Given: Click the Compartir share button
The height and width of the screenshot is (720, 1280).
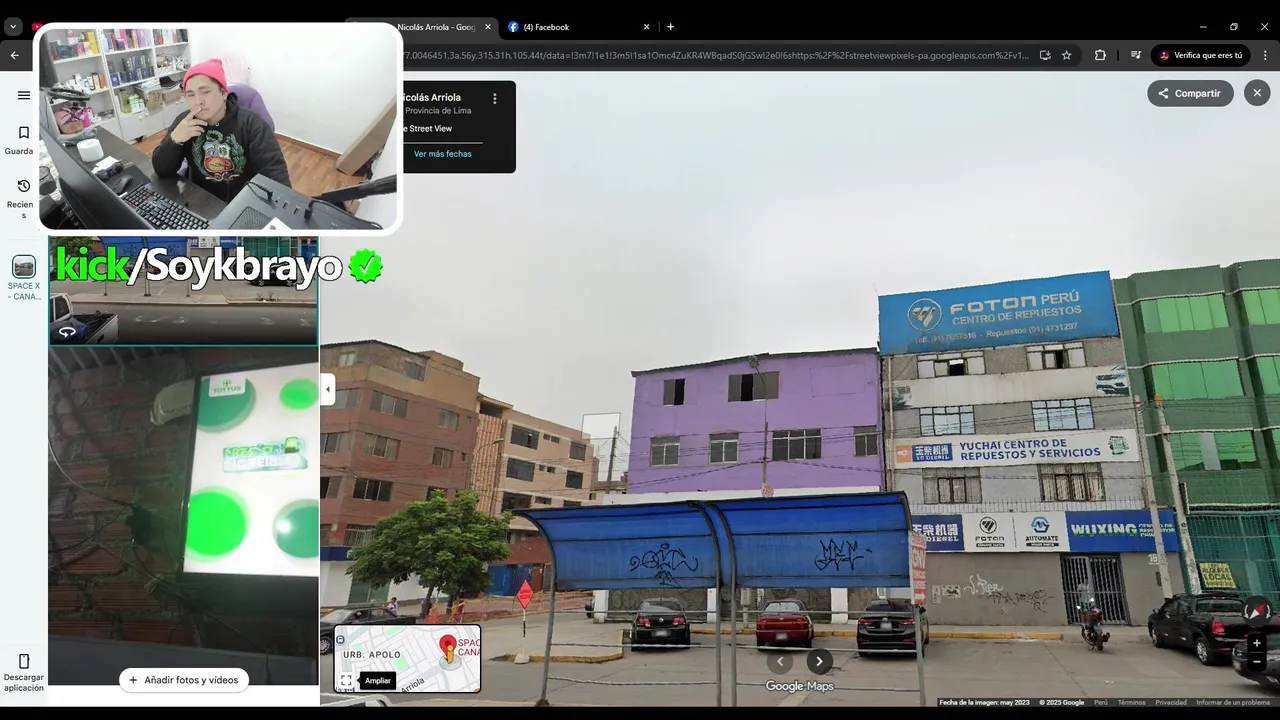Looking at the screenshot, I should click(x=1190, y=93).
